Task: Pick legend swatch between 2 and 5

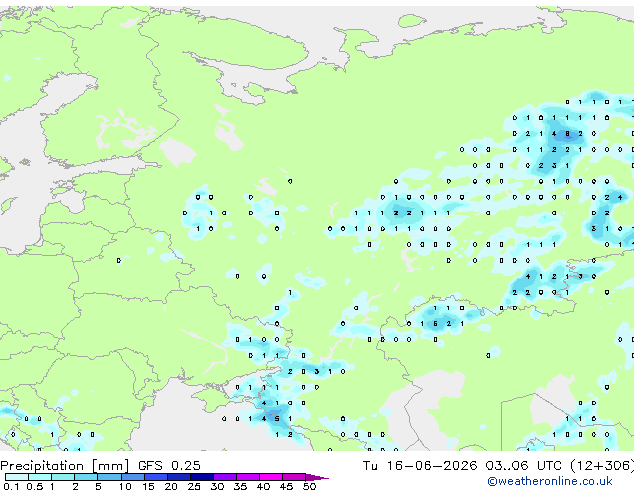Action: 86,477
